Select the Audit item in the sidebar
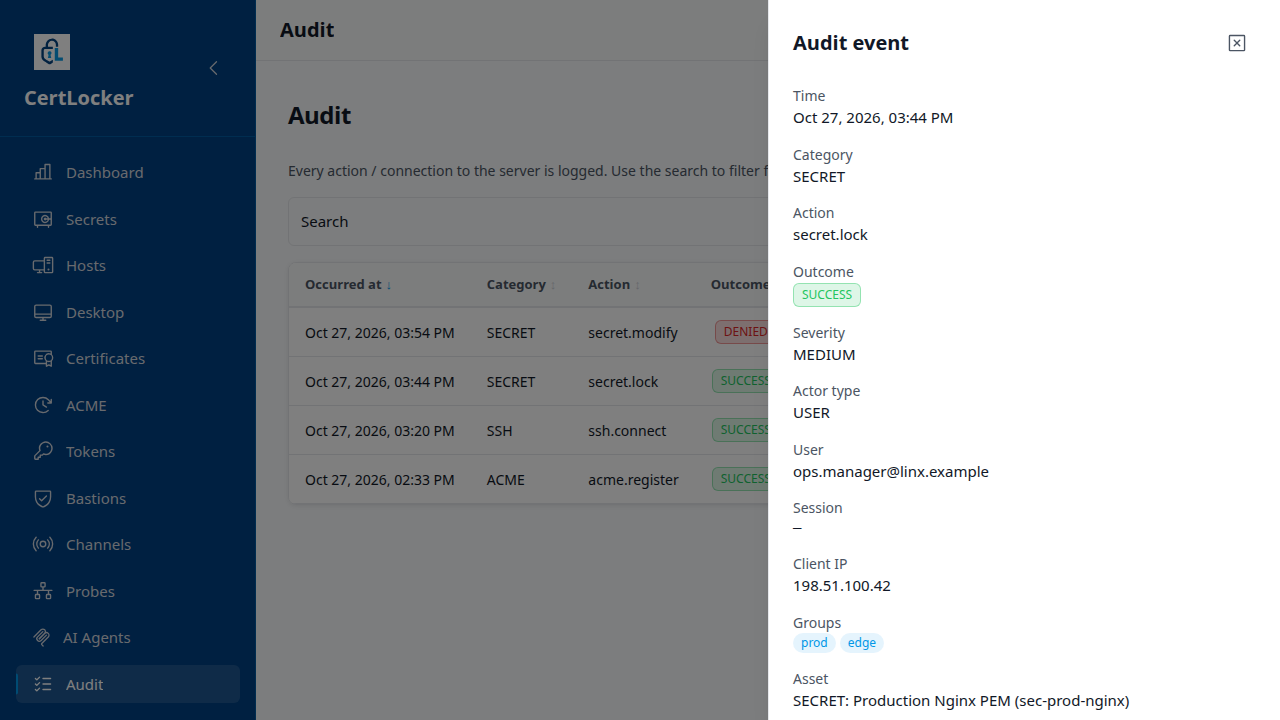 coord(128,684)
